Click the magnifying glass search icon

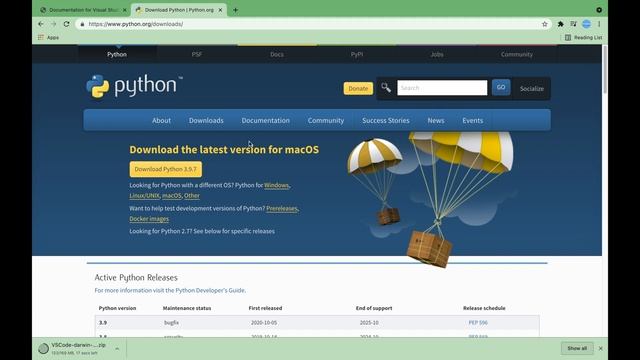pos(386,88)
